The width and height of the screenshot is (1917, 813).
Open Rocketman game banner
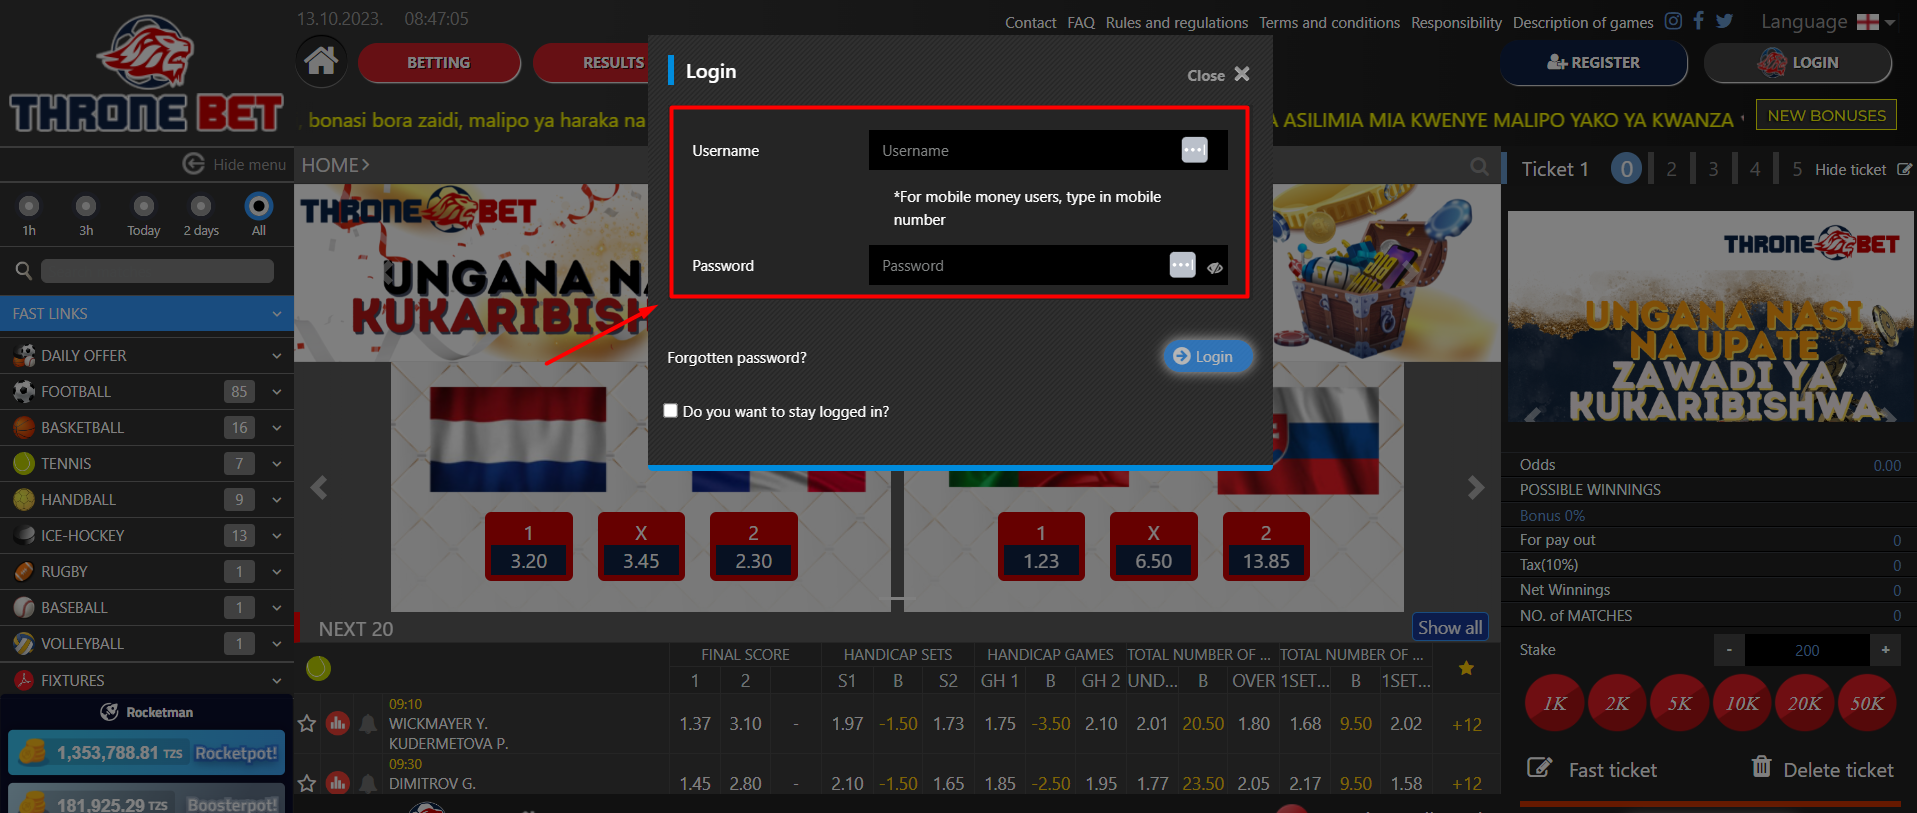click(x=146, y=712)
